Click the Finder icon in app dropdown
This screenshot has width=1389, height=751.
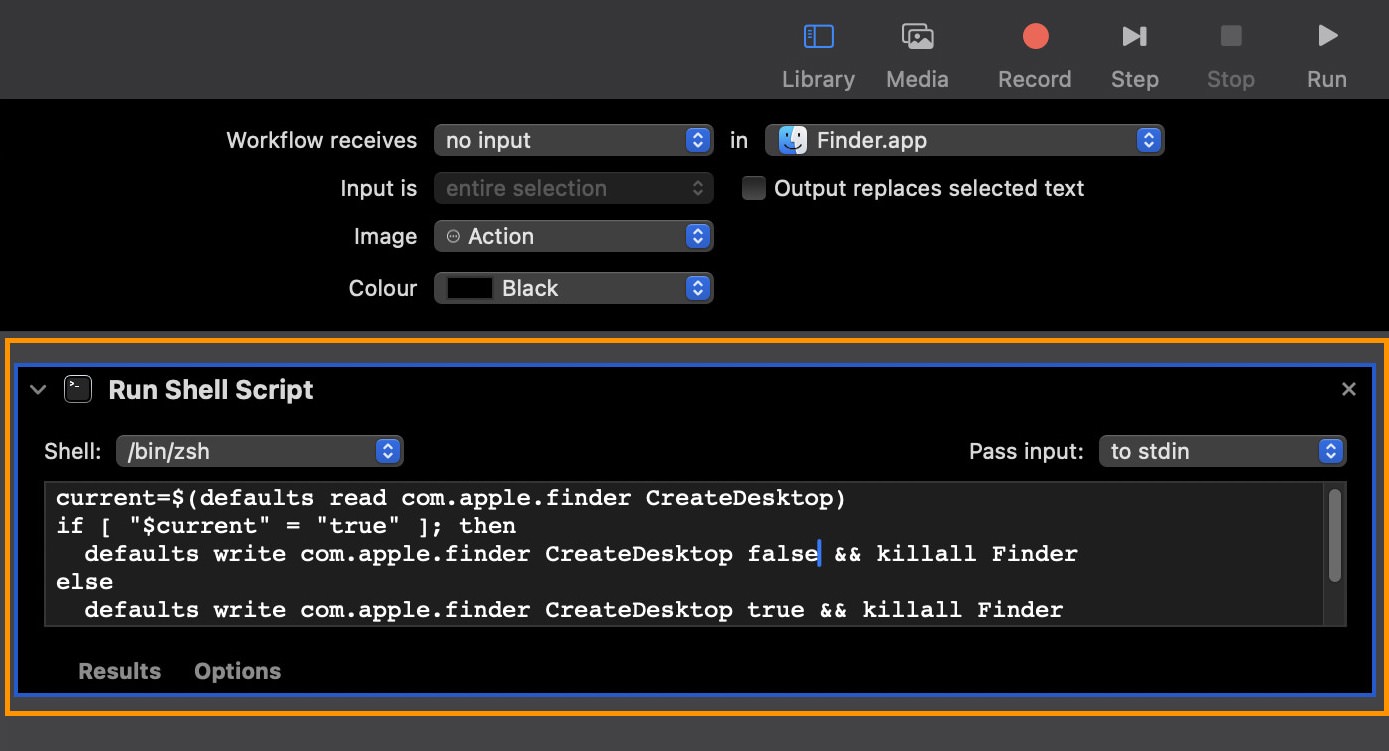click(793, 140)
